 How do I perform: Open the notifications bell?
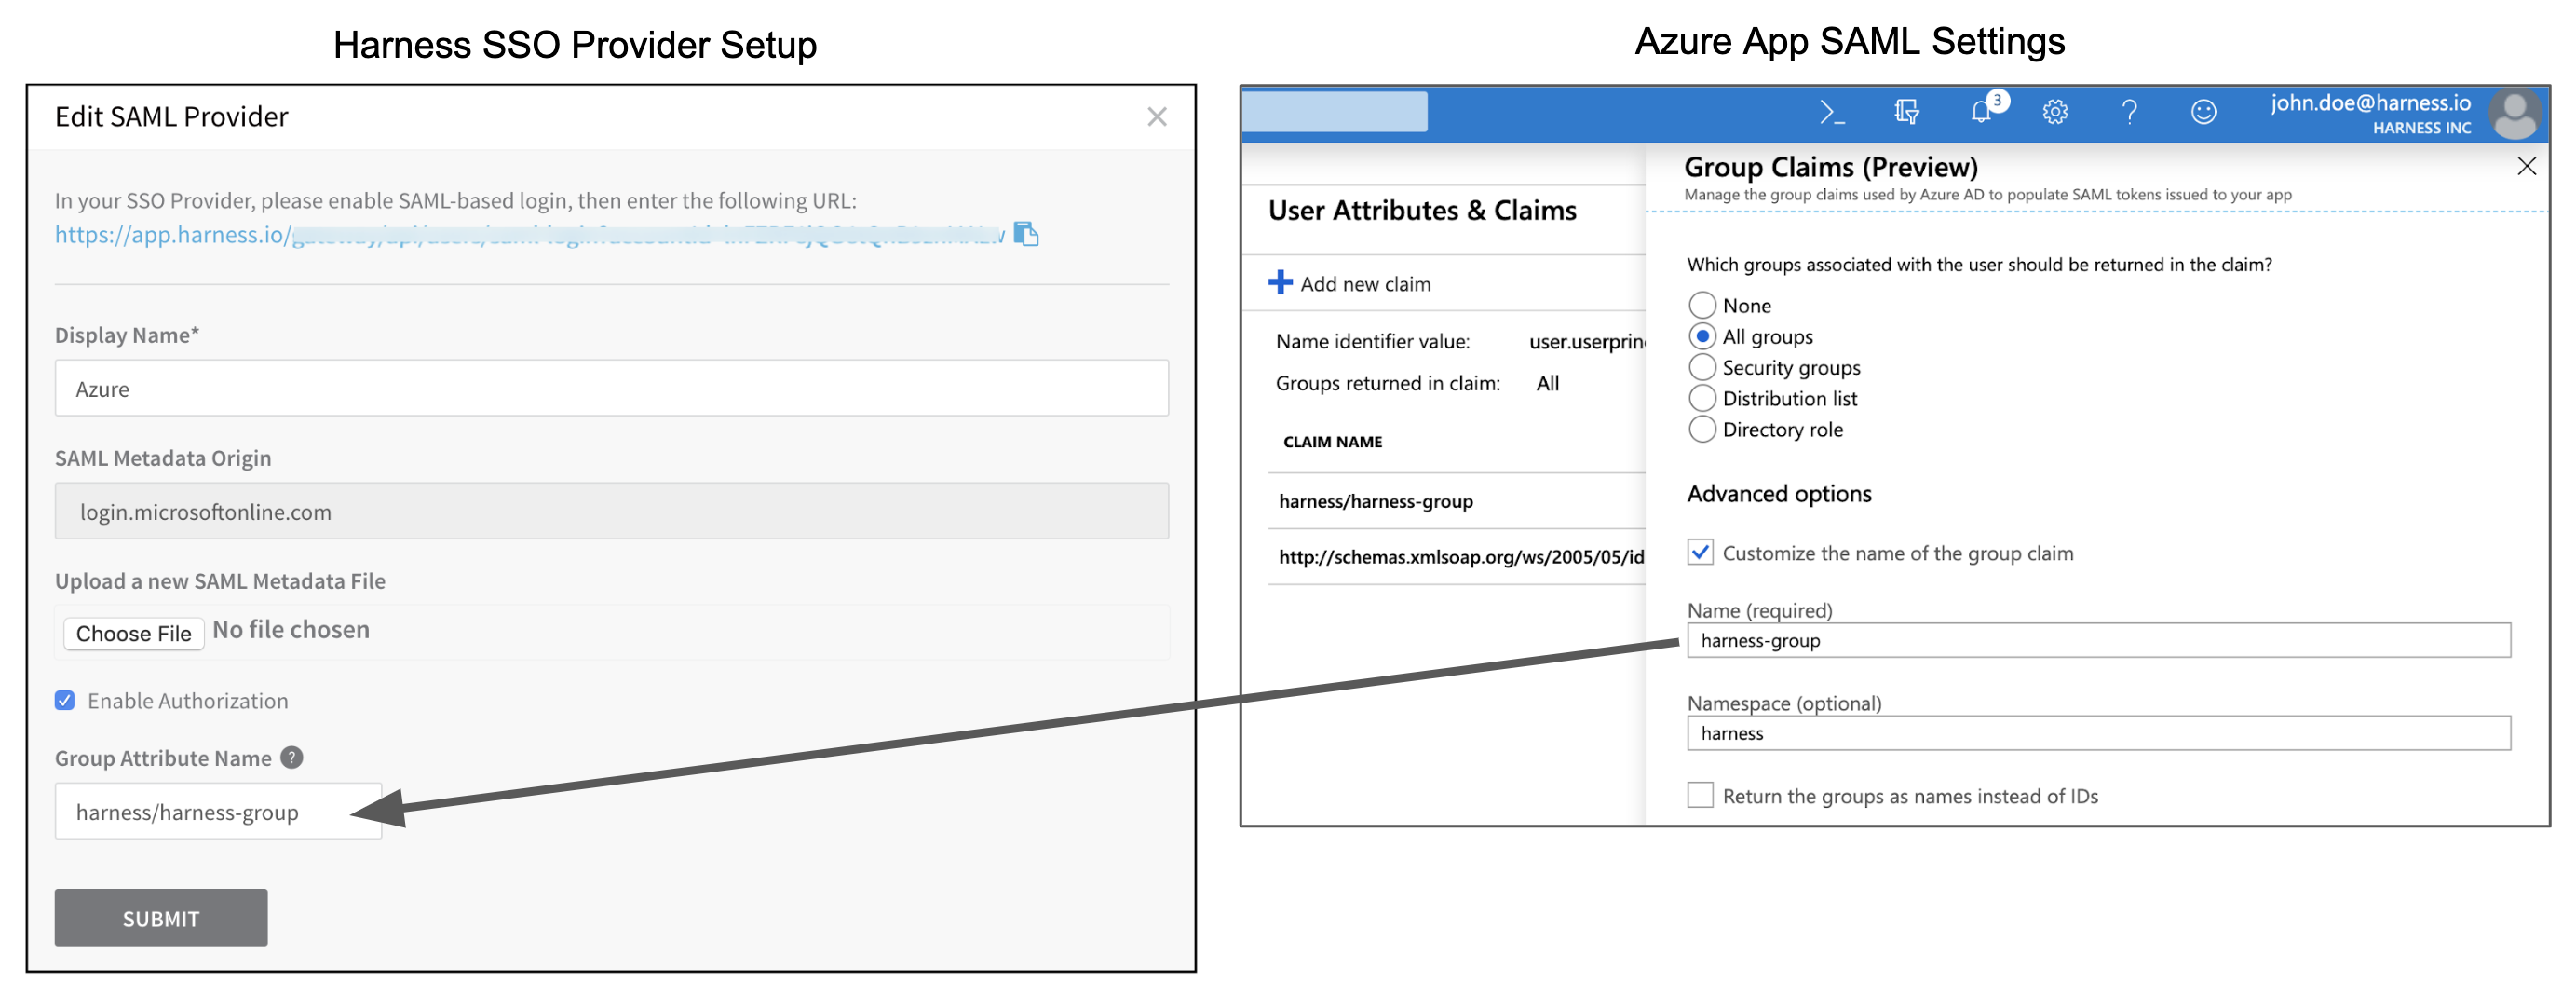(x=1981, y=112)
